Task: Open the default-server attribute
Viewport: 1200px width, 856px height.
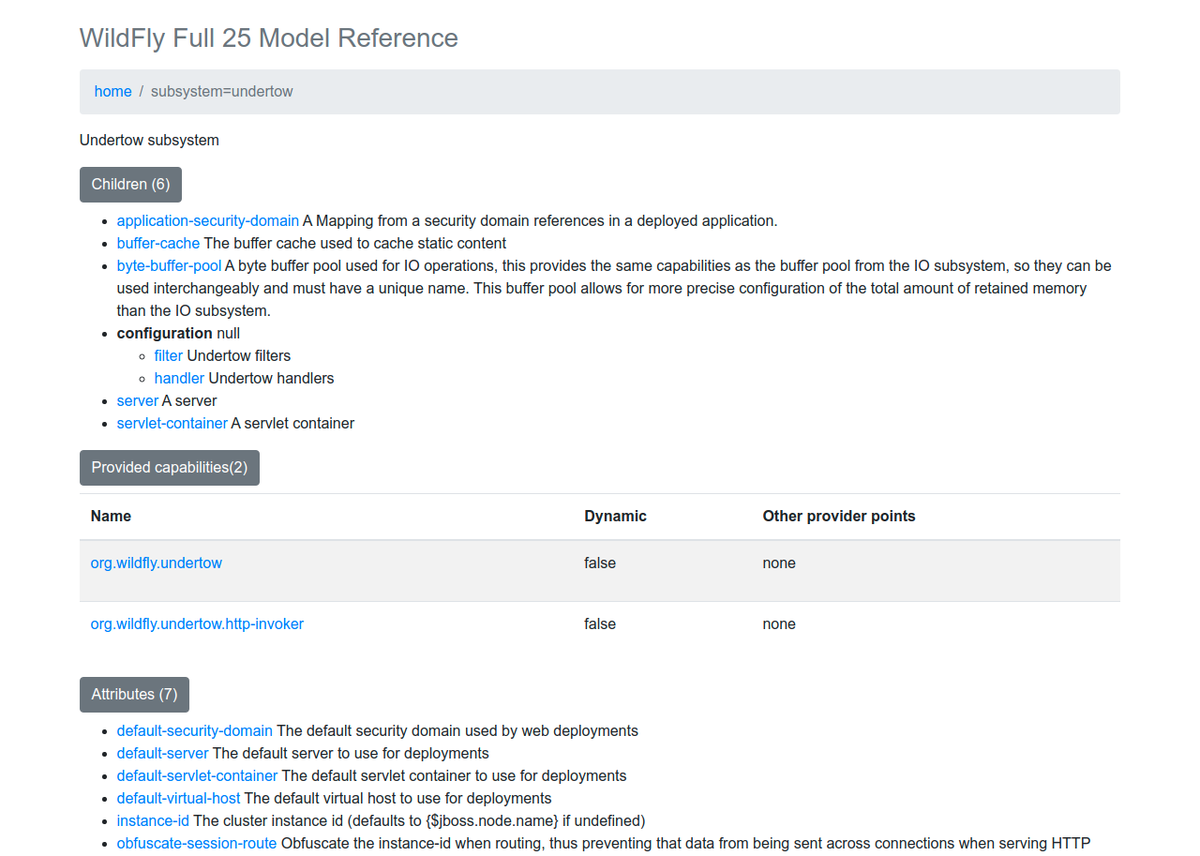Action: point(162,753)
